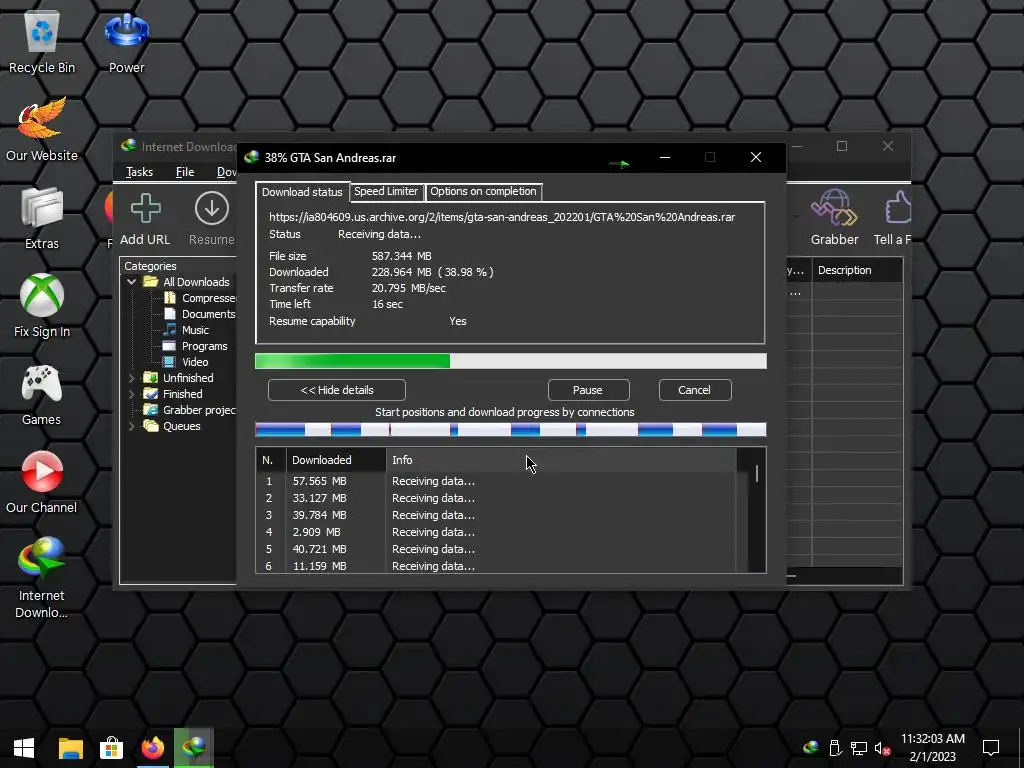Click the Resume toolbar icon in IDM
This screenshot has height=768, width=1024.
coord(212,219)
